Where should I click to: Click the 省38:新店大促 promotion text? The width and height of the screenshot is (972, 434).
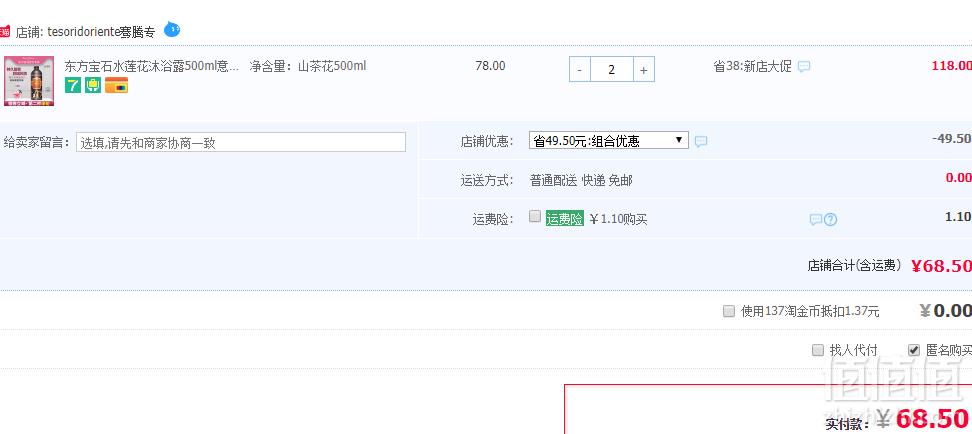[753, 66]
